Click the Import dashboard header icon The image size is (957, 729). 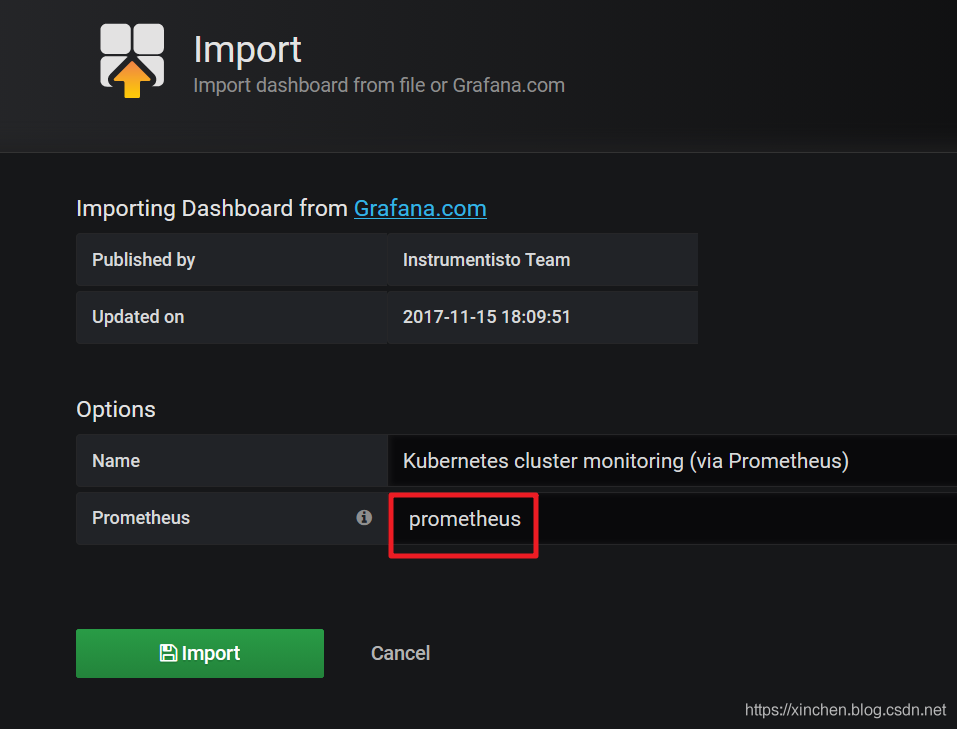click(132, 60)
